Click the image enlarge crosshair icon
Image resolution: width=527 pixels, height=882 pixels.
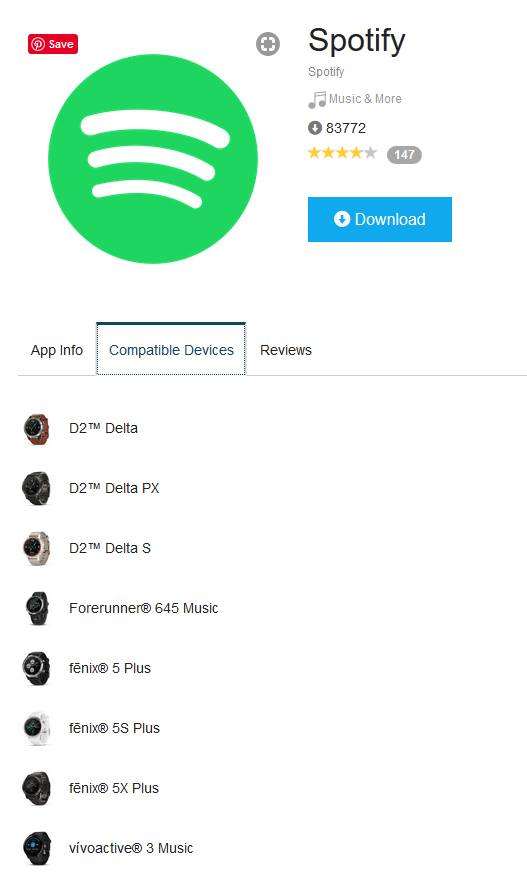[268, 44]
